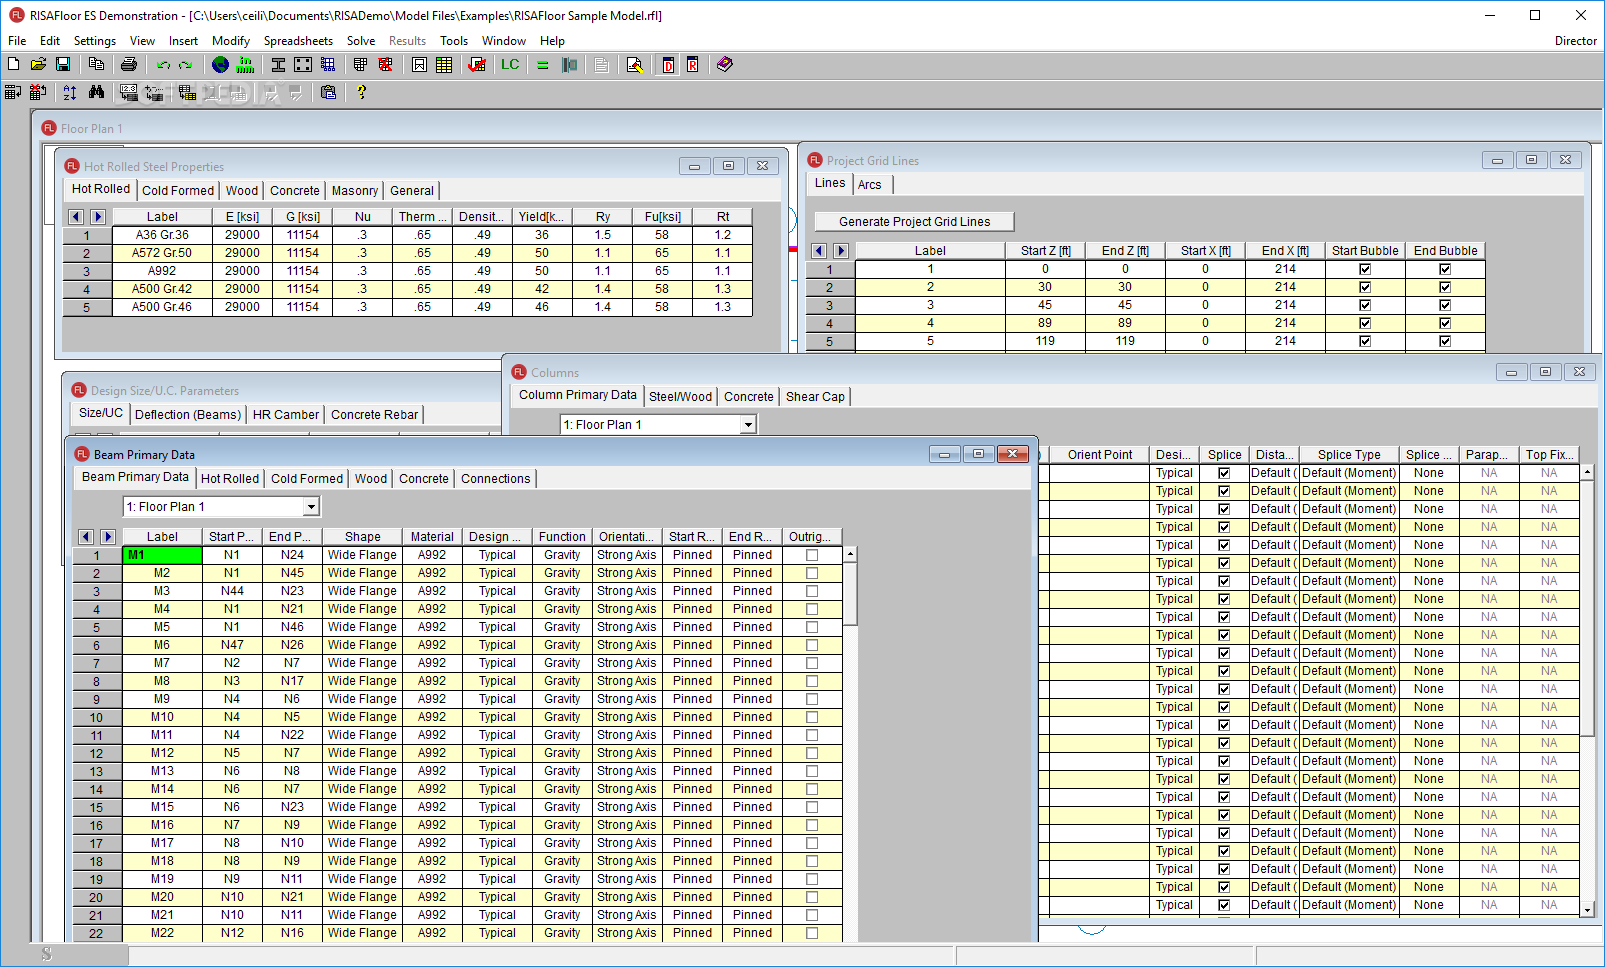The height and width of the screenshot is (967, 1605).
Task: Open Floor Plan dropdown in Beam Primary Data
Action: pyautogui.click(x=311, y=507)
